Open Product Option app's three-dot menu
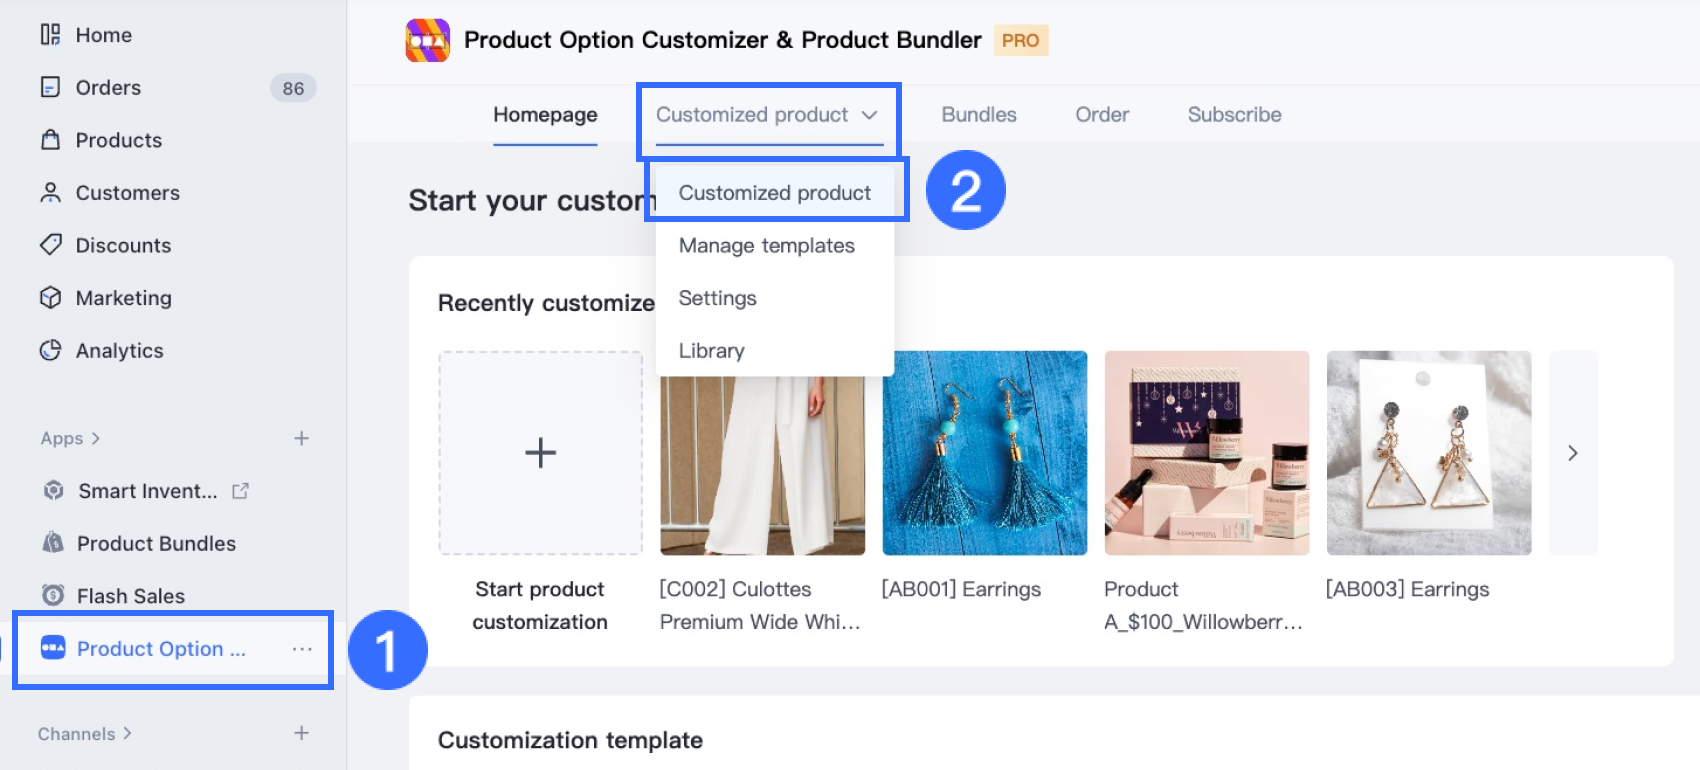 (x=302, y=649)
